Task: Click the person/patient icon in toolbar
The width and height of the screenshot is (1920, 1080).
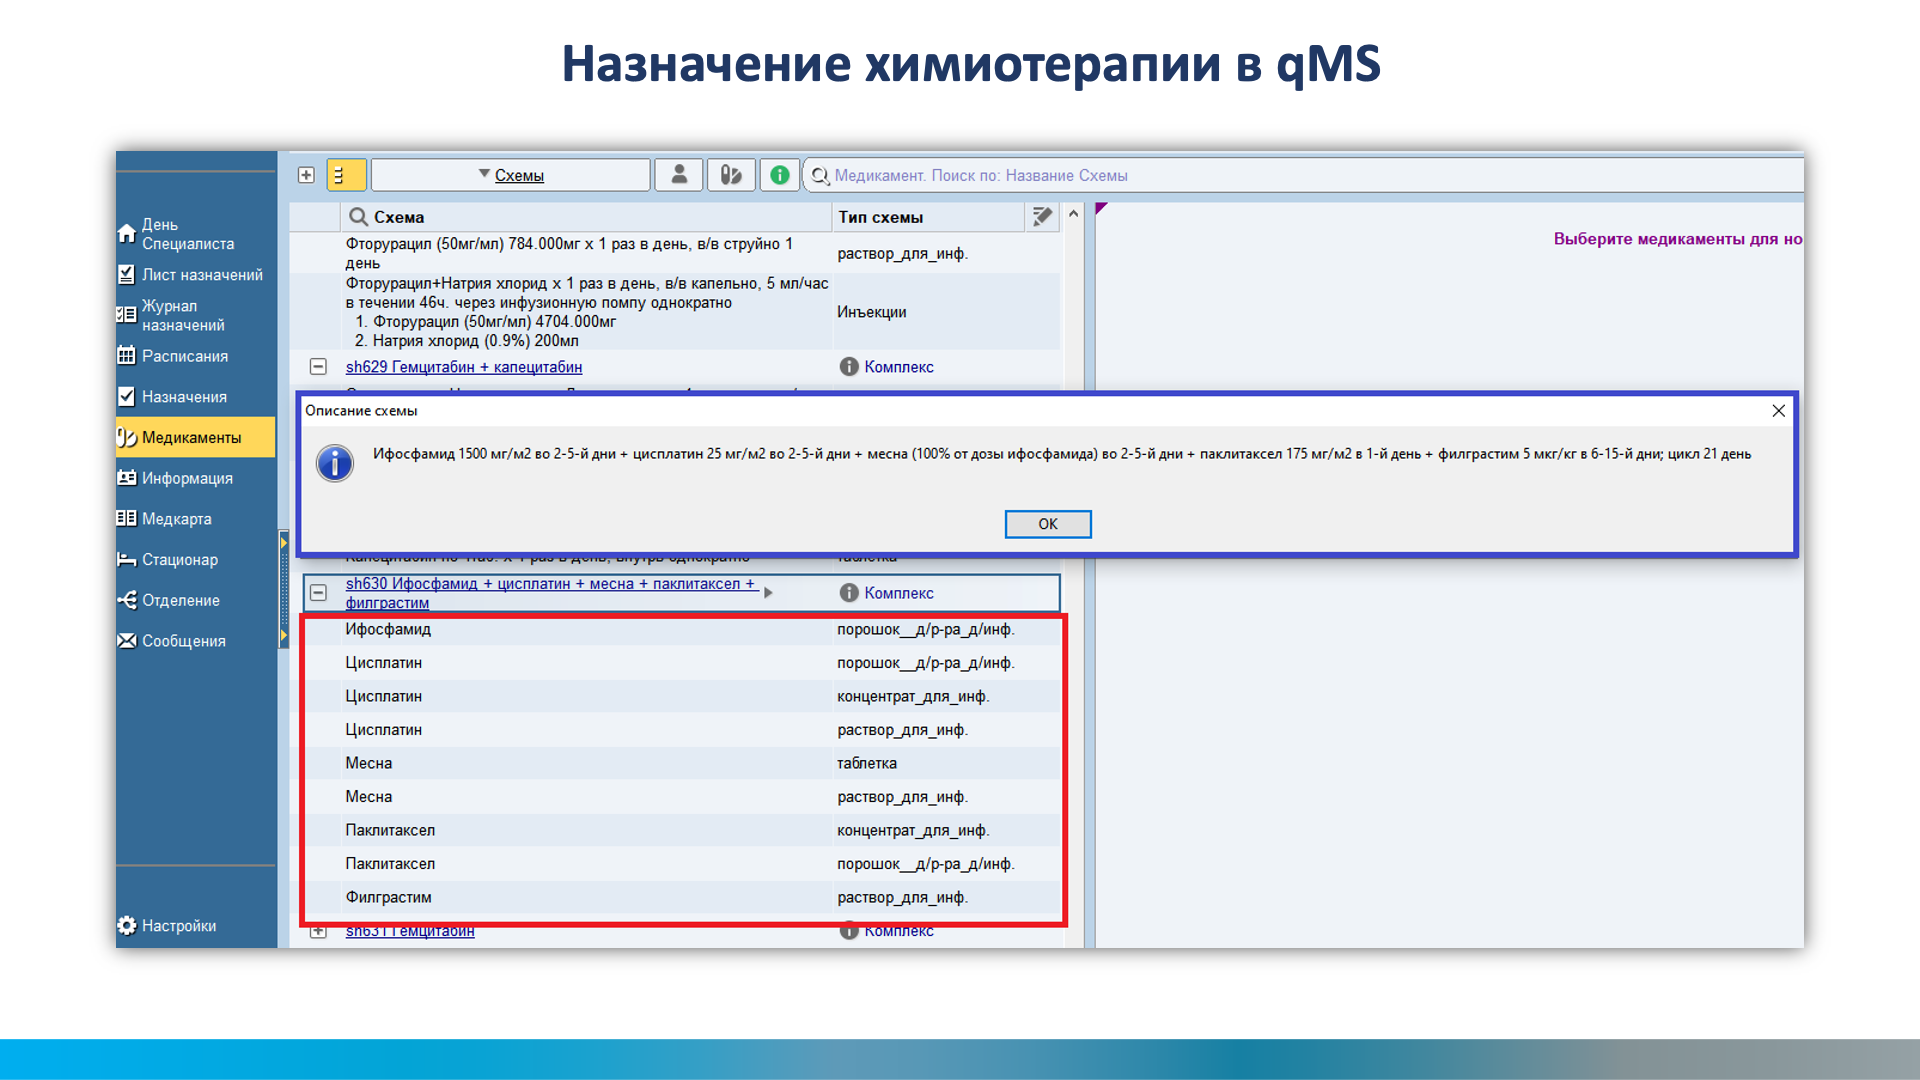Action: coord(679,175)
